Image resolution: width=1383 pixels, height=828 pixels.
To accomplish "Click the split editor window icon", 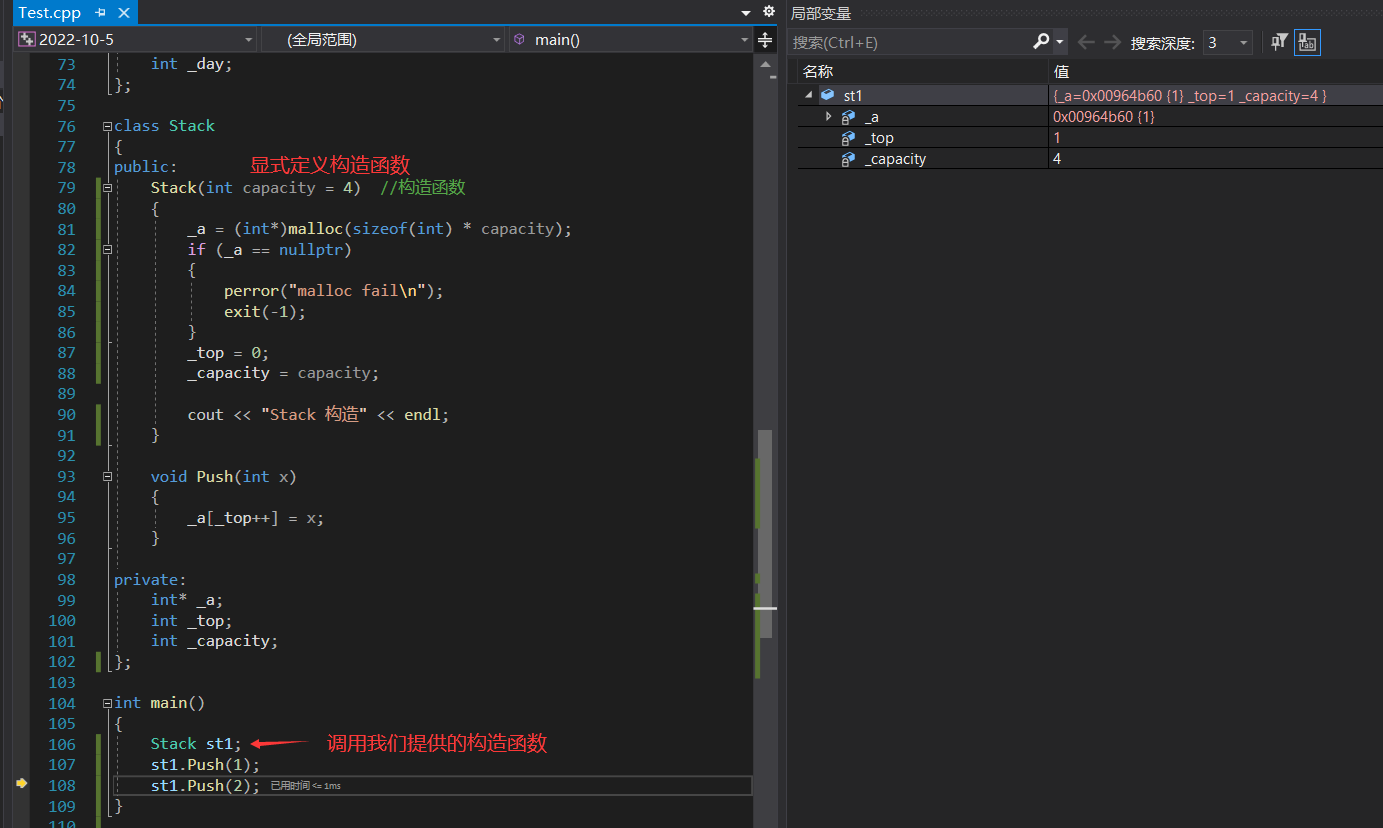I will click(766, 40).
